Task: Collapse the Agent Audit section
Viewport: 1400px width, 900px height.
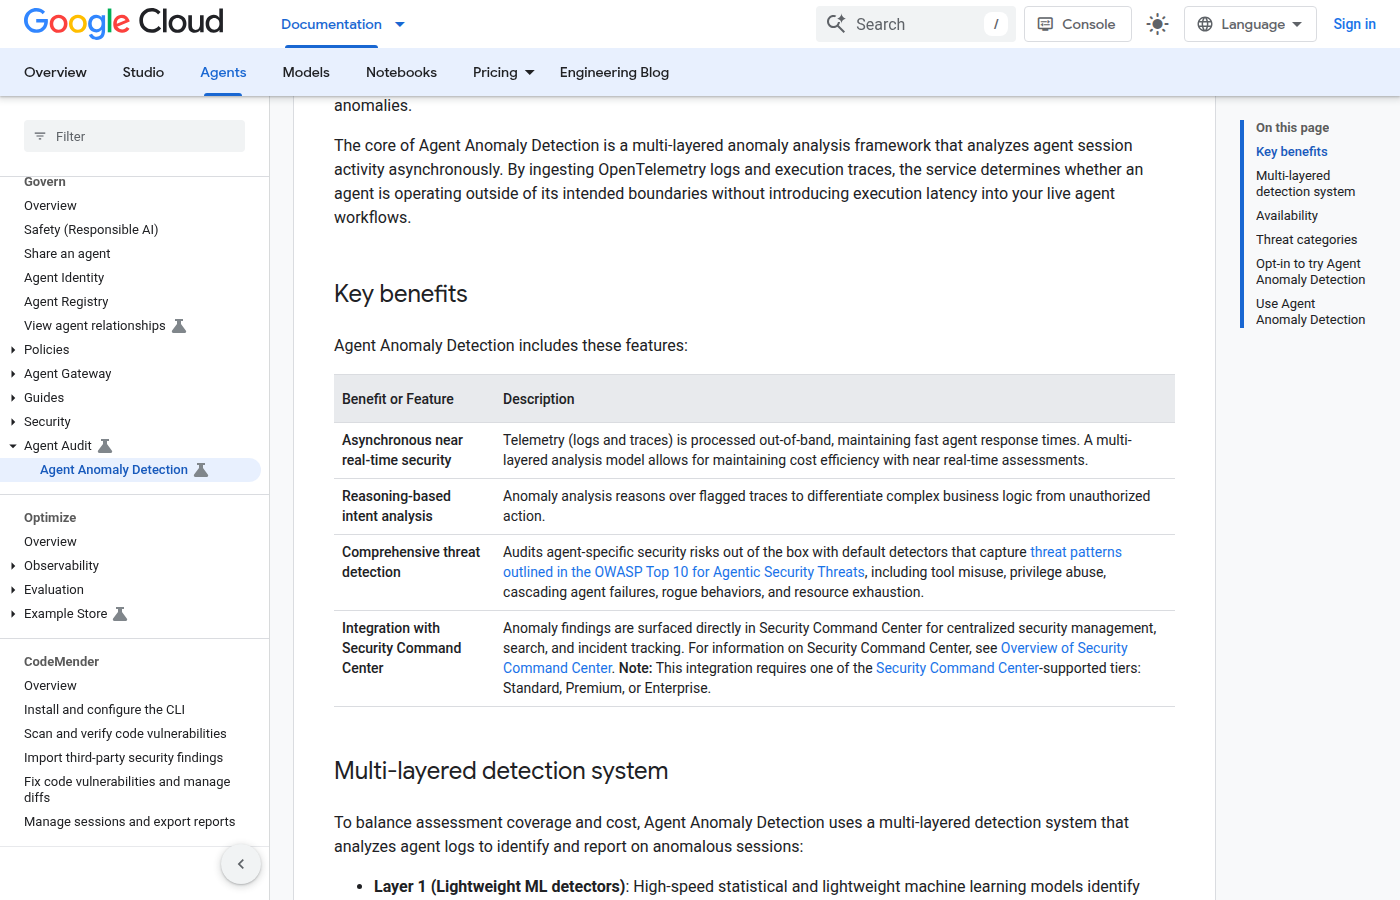Action: click(x=13, y=446)
